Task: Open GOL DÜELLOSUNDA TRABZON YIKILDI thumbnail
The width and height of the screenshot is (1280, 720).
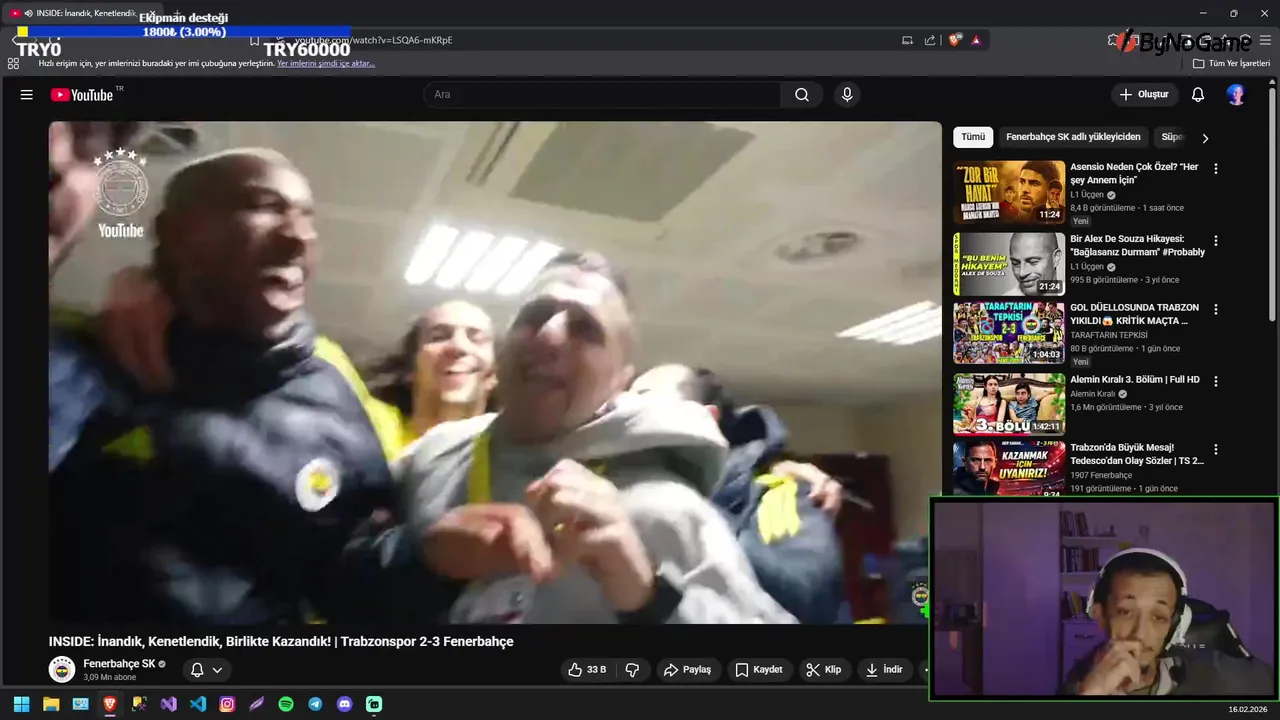Action: coord(1009,333)
